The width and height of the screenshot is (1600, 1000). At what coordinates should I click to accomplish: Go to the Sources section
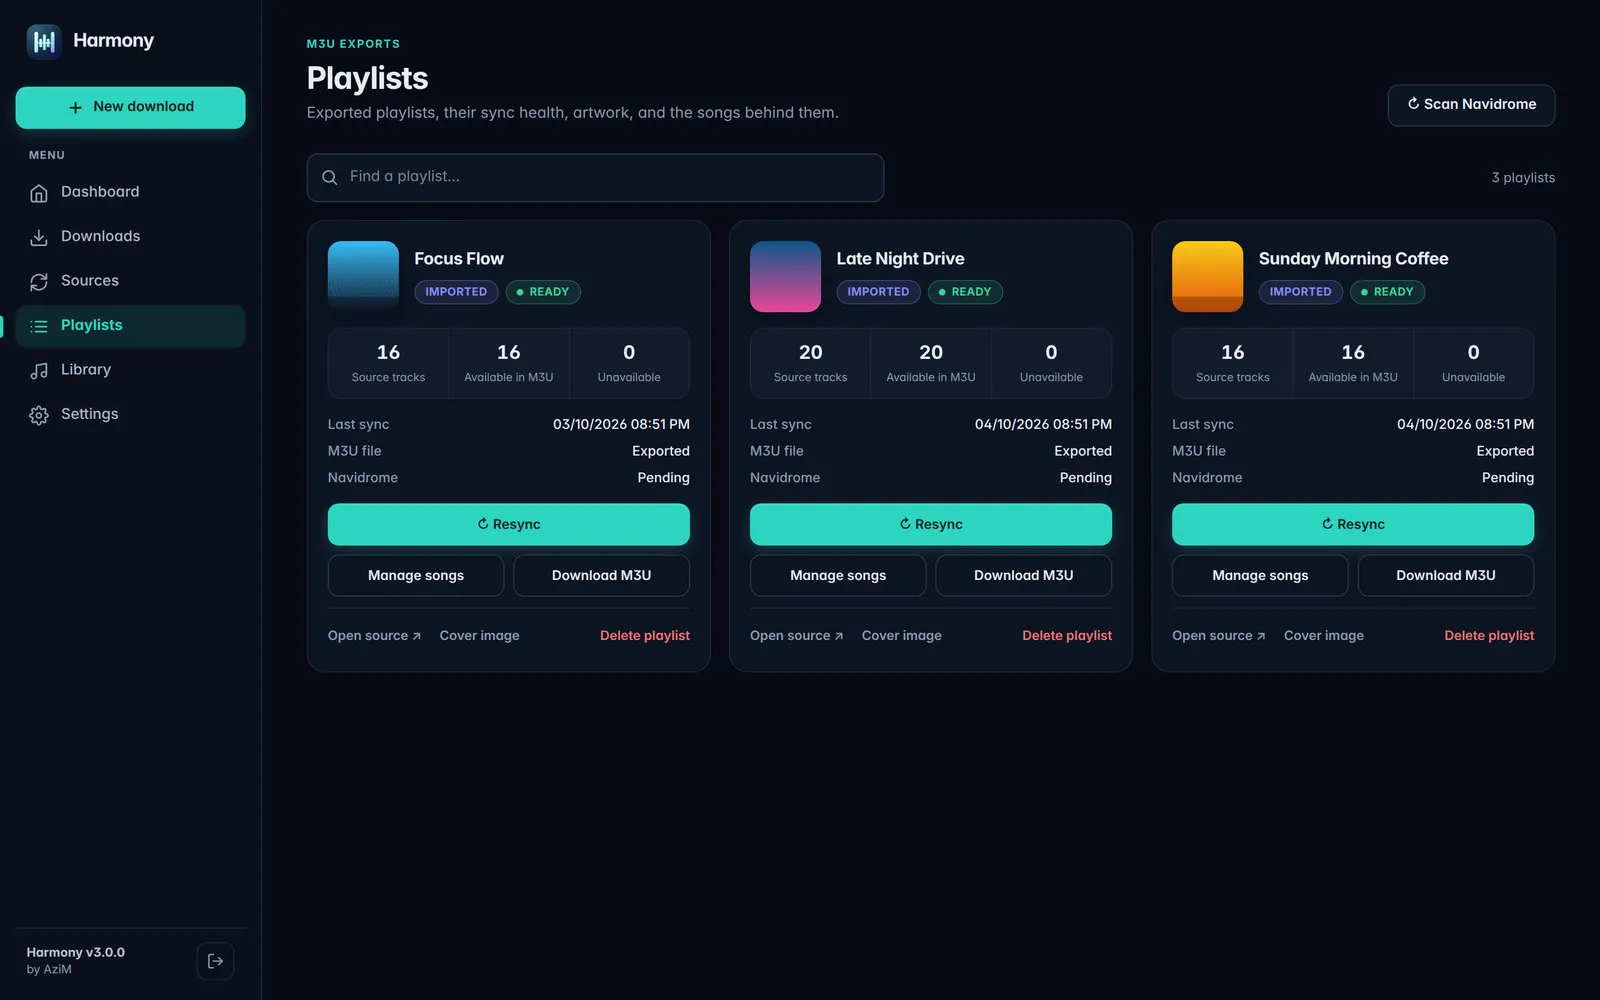[130, 281]
